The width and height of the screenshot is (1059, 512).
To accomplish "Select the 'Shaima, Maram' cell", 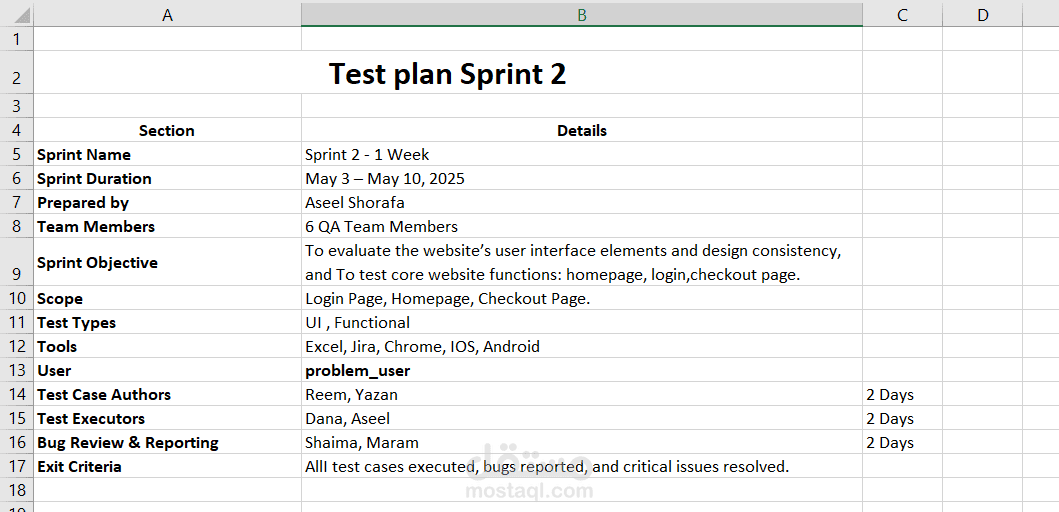I will pyautogui.click(x=582, y=442).
